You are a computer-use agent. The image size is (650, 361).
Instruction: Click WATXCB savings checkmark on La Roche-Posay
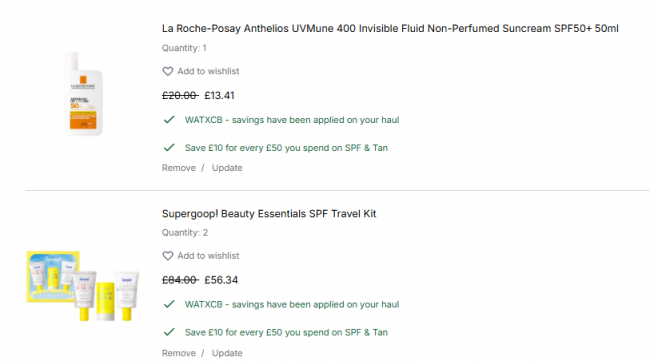click(x=169, y=120)
